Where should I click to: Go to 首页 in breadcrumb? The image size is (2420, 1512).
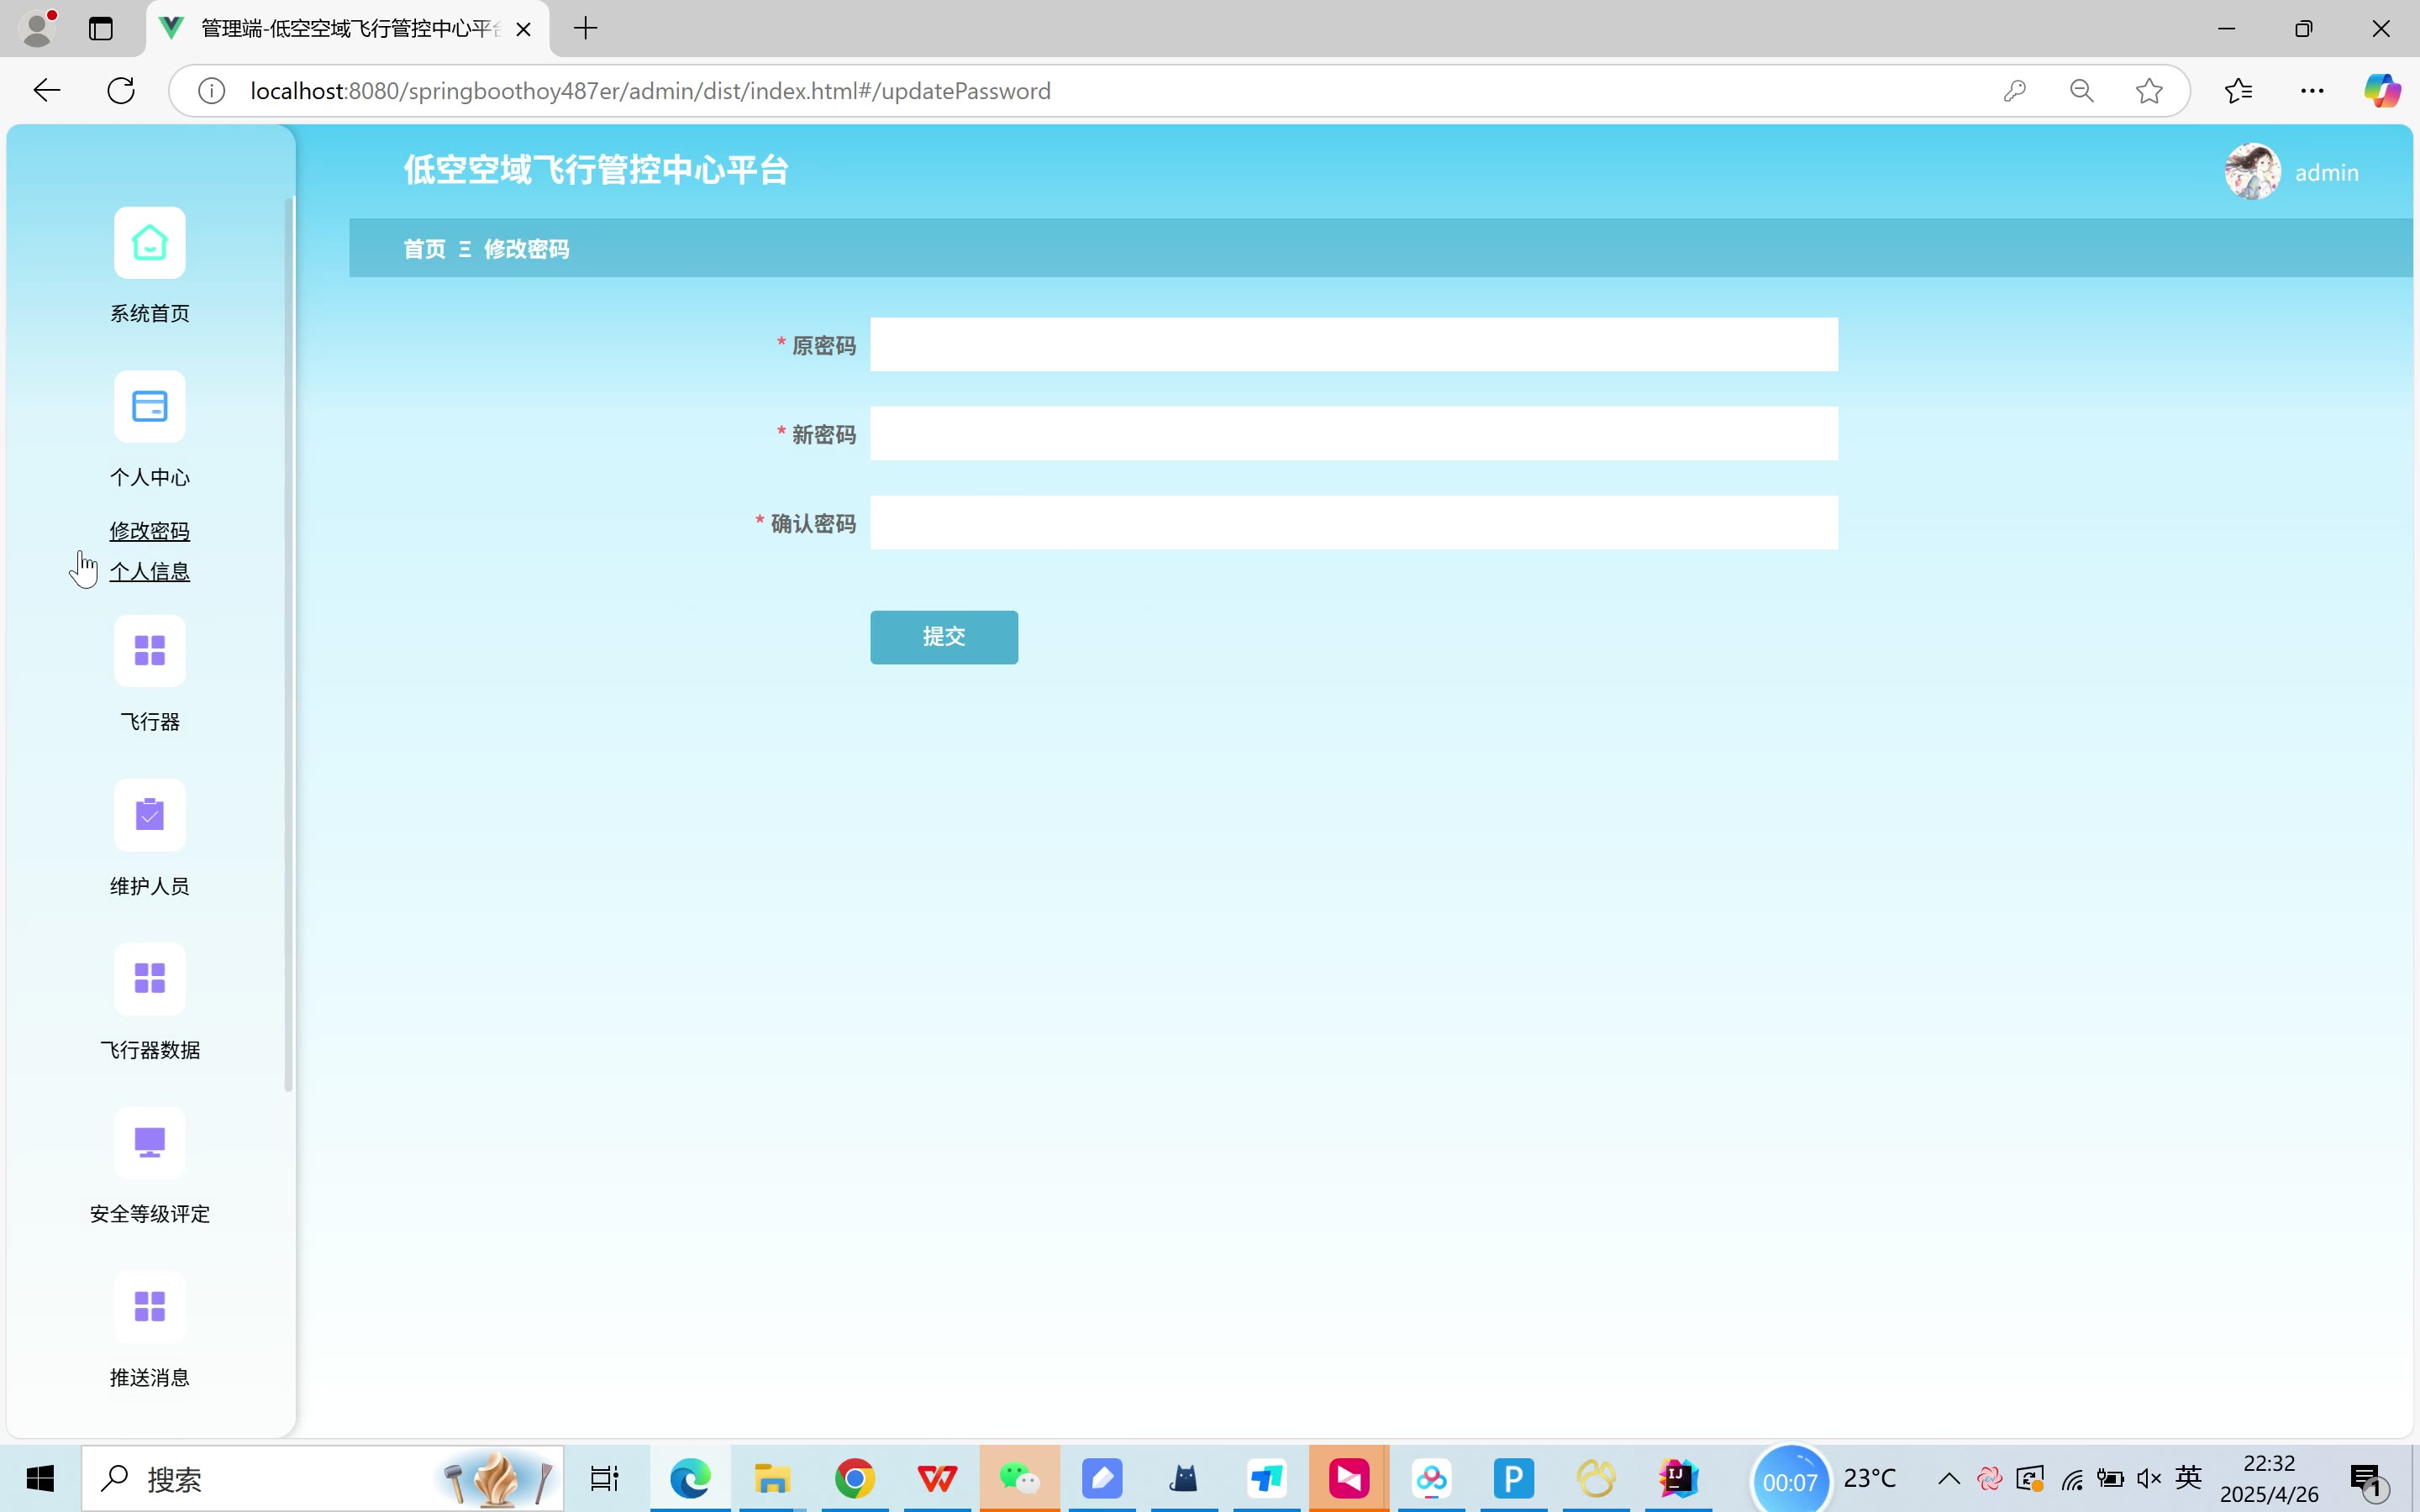coord(424,249)
